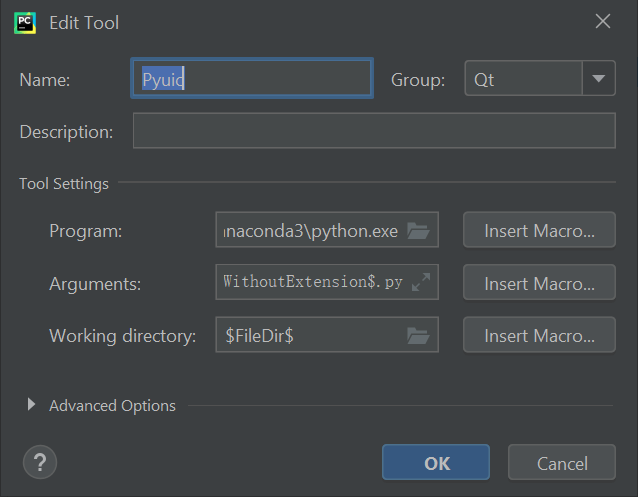Expand the Arguments field with arrow icon

tap(421, 283)
